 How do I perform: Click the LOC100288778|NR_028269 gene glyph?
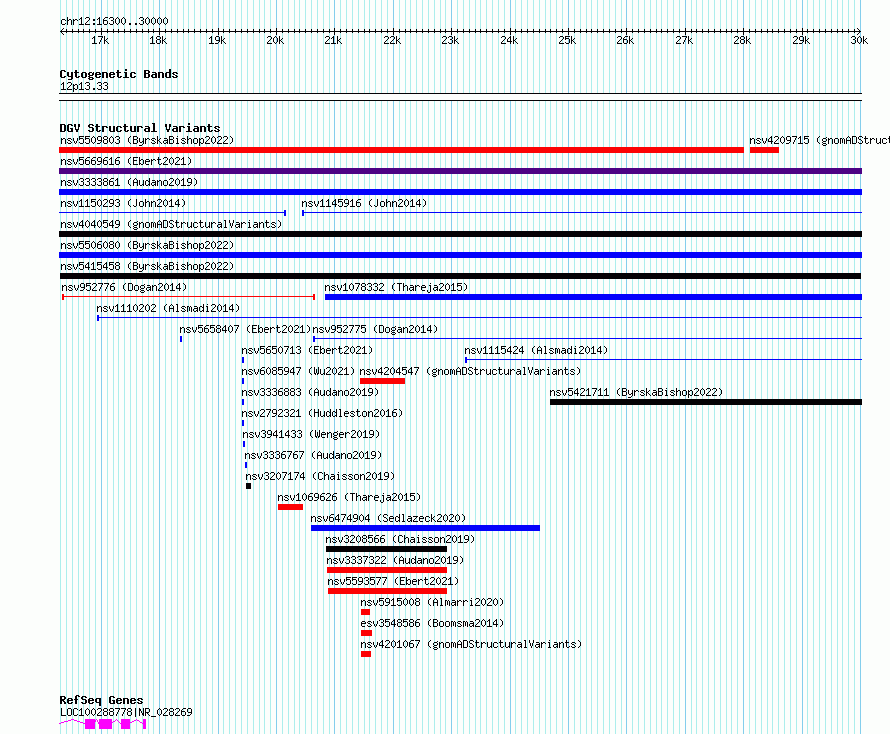[x=103, y=724]
